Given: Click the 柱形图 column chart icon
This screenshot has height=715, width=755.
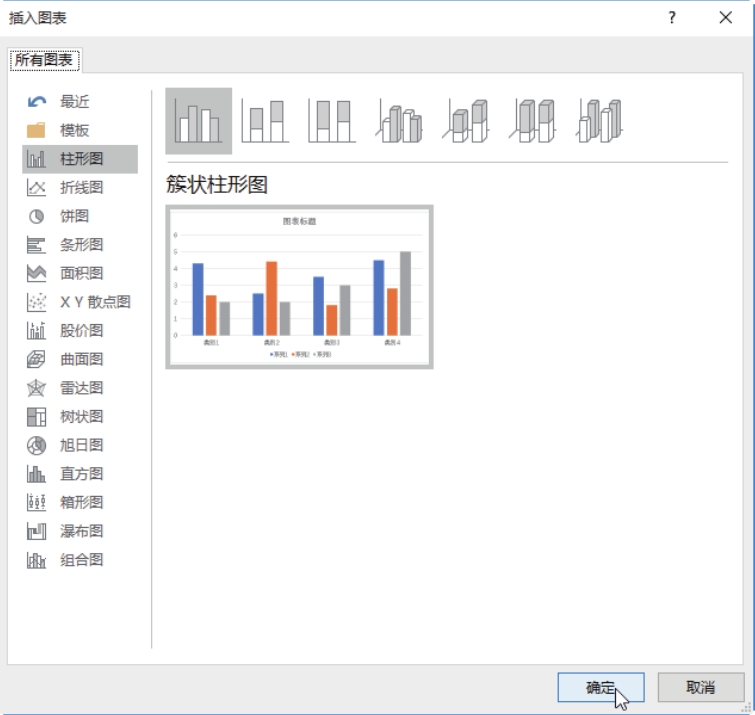Looking at the screenshot, I should tap(36, 159).
